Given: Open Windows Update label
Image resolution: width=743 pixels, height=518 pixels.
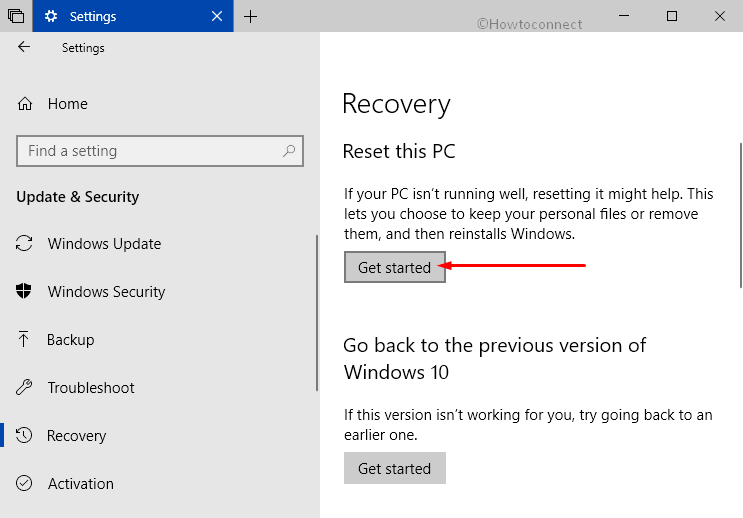Looking at the screenshot, I should [x=104, y=244].
